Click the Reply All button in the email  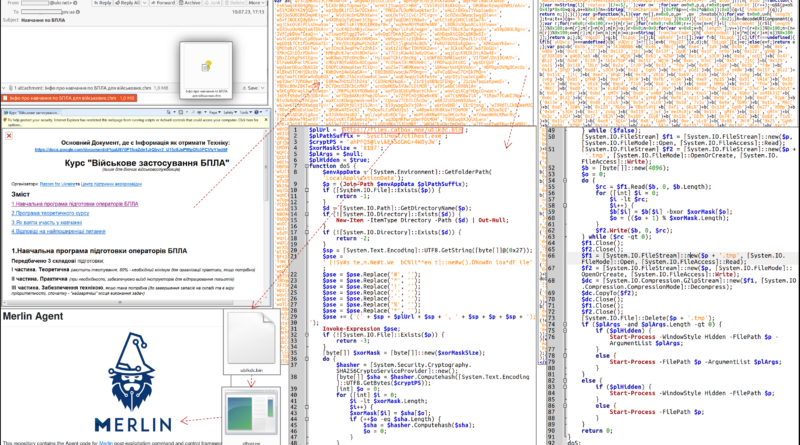pos(128,3)
